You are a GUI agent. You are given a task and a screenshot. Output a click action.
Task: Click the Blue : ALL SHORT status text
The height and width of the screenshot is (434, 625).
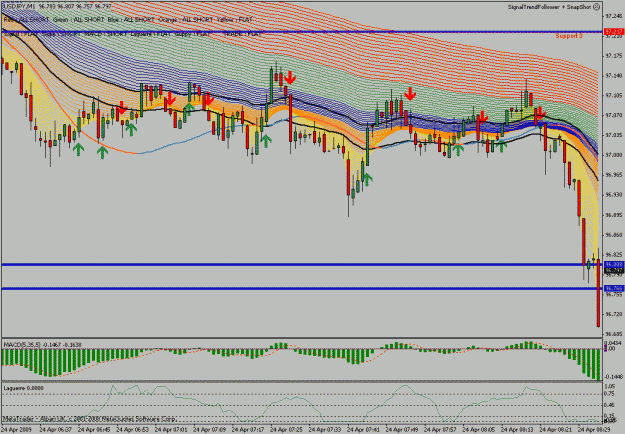(x=131, y=20)
